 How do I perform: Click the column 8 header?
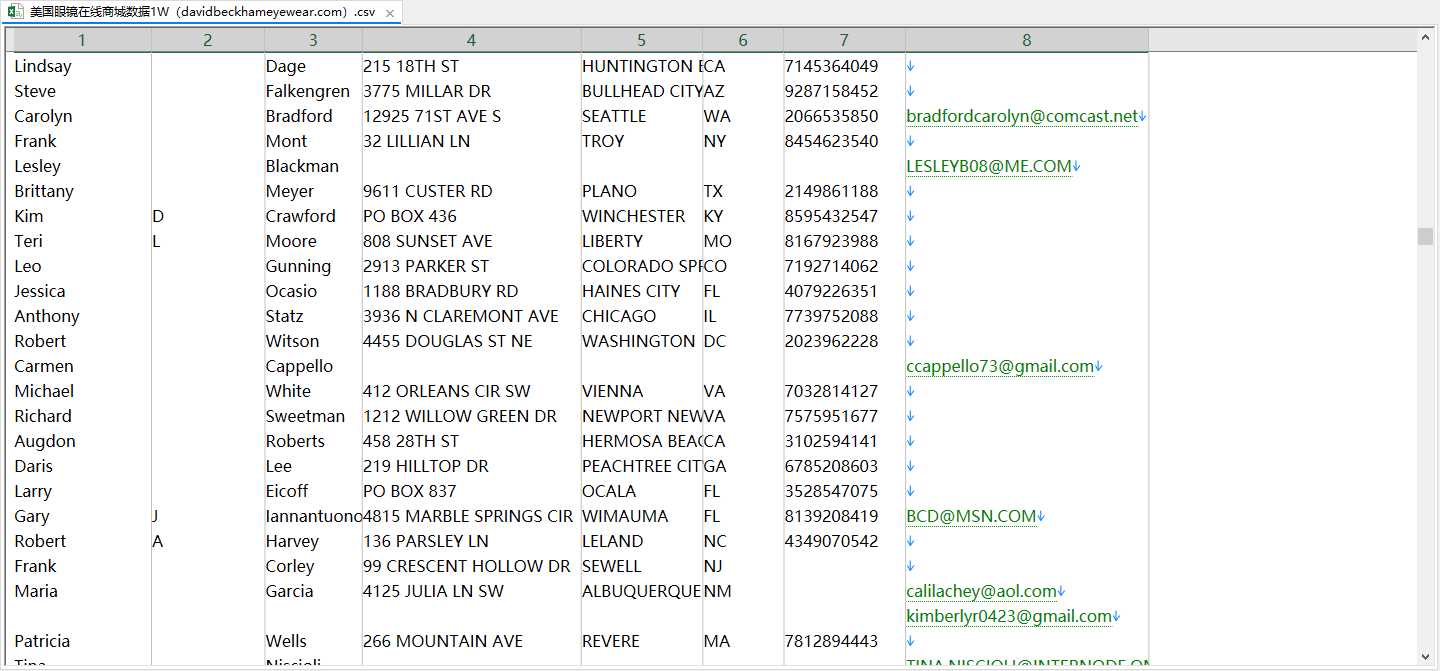tap(1026, 40)
